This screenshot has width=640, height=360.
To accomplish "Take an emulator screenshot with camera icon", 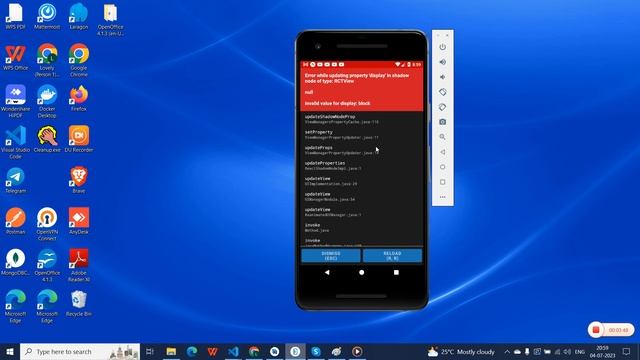I will tap(442, 122).
